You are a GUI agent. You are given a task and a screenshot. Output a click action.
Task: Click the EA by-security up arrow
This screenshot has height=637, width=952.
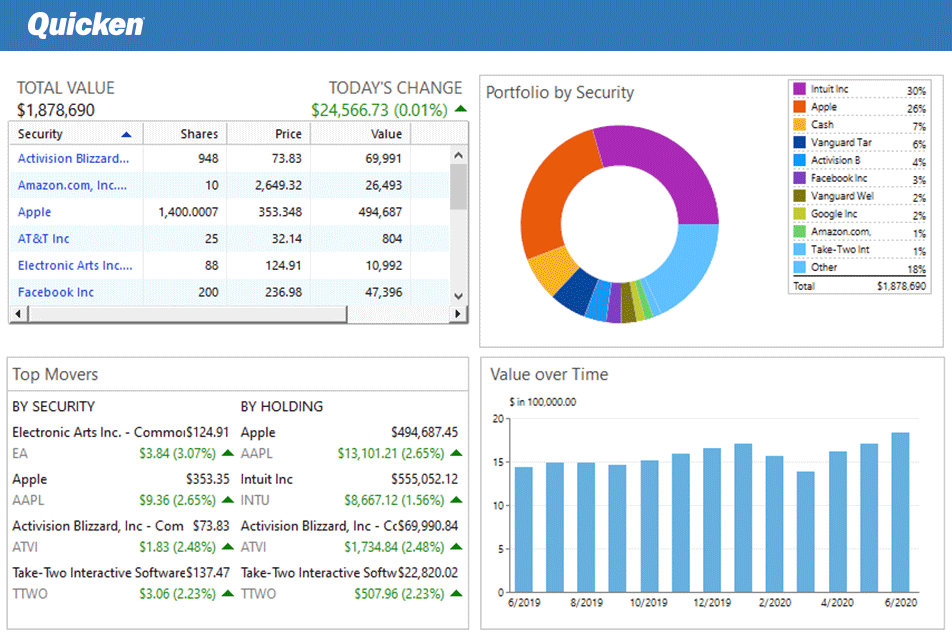pos(228,453)
